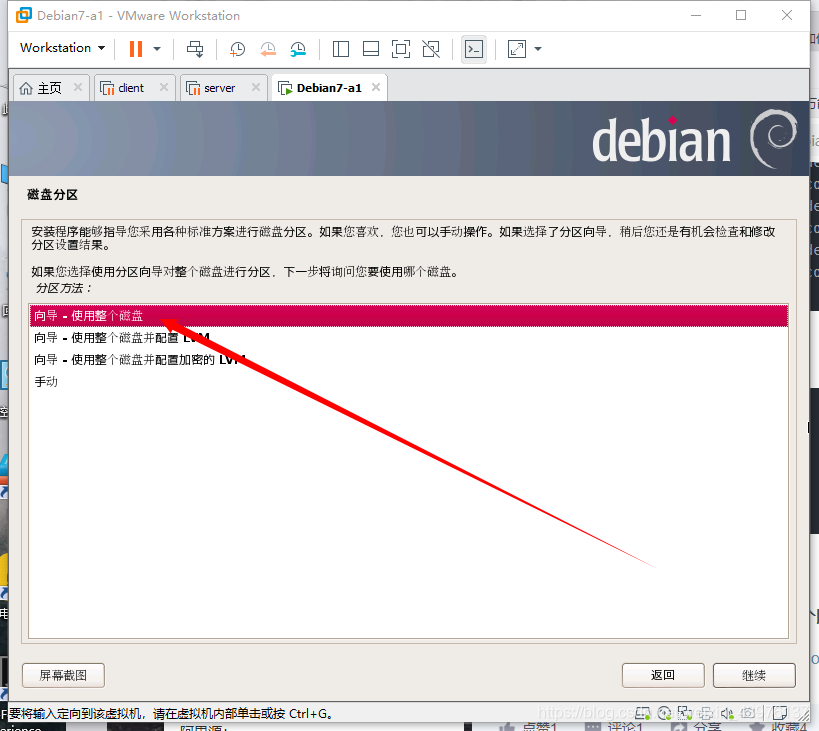This screenshot has width=819, height=731.
Task: Close the server tab
Action: tap(256, 87)
